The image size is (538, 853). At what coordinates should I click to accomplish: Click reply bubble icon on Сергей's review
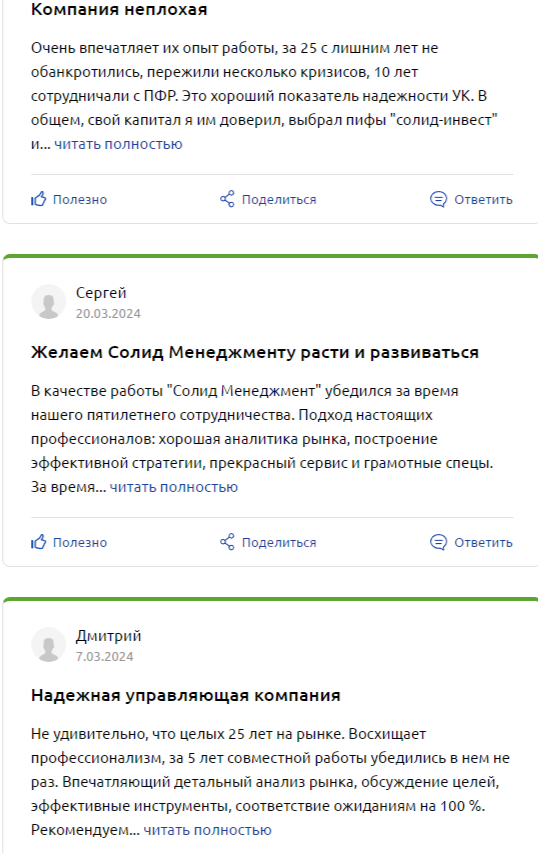point(438,542)
